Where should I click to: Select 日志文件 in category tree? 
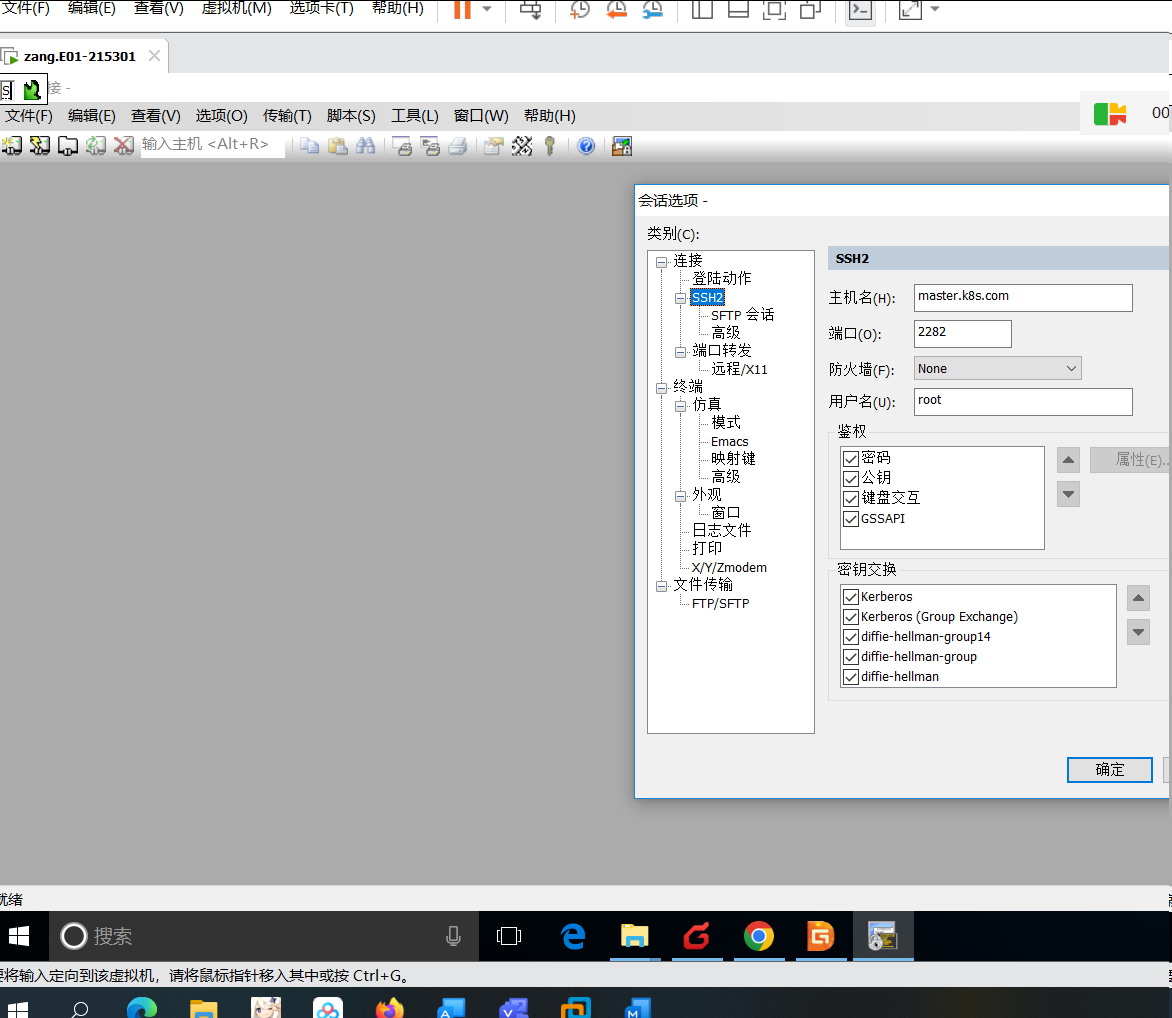coord(721,531)
